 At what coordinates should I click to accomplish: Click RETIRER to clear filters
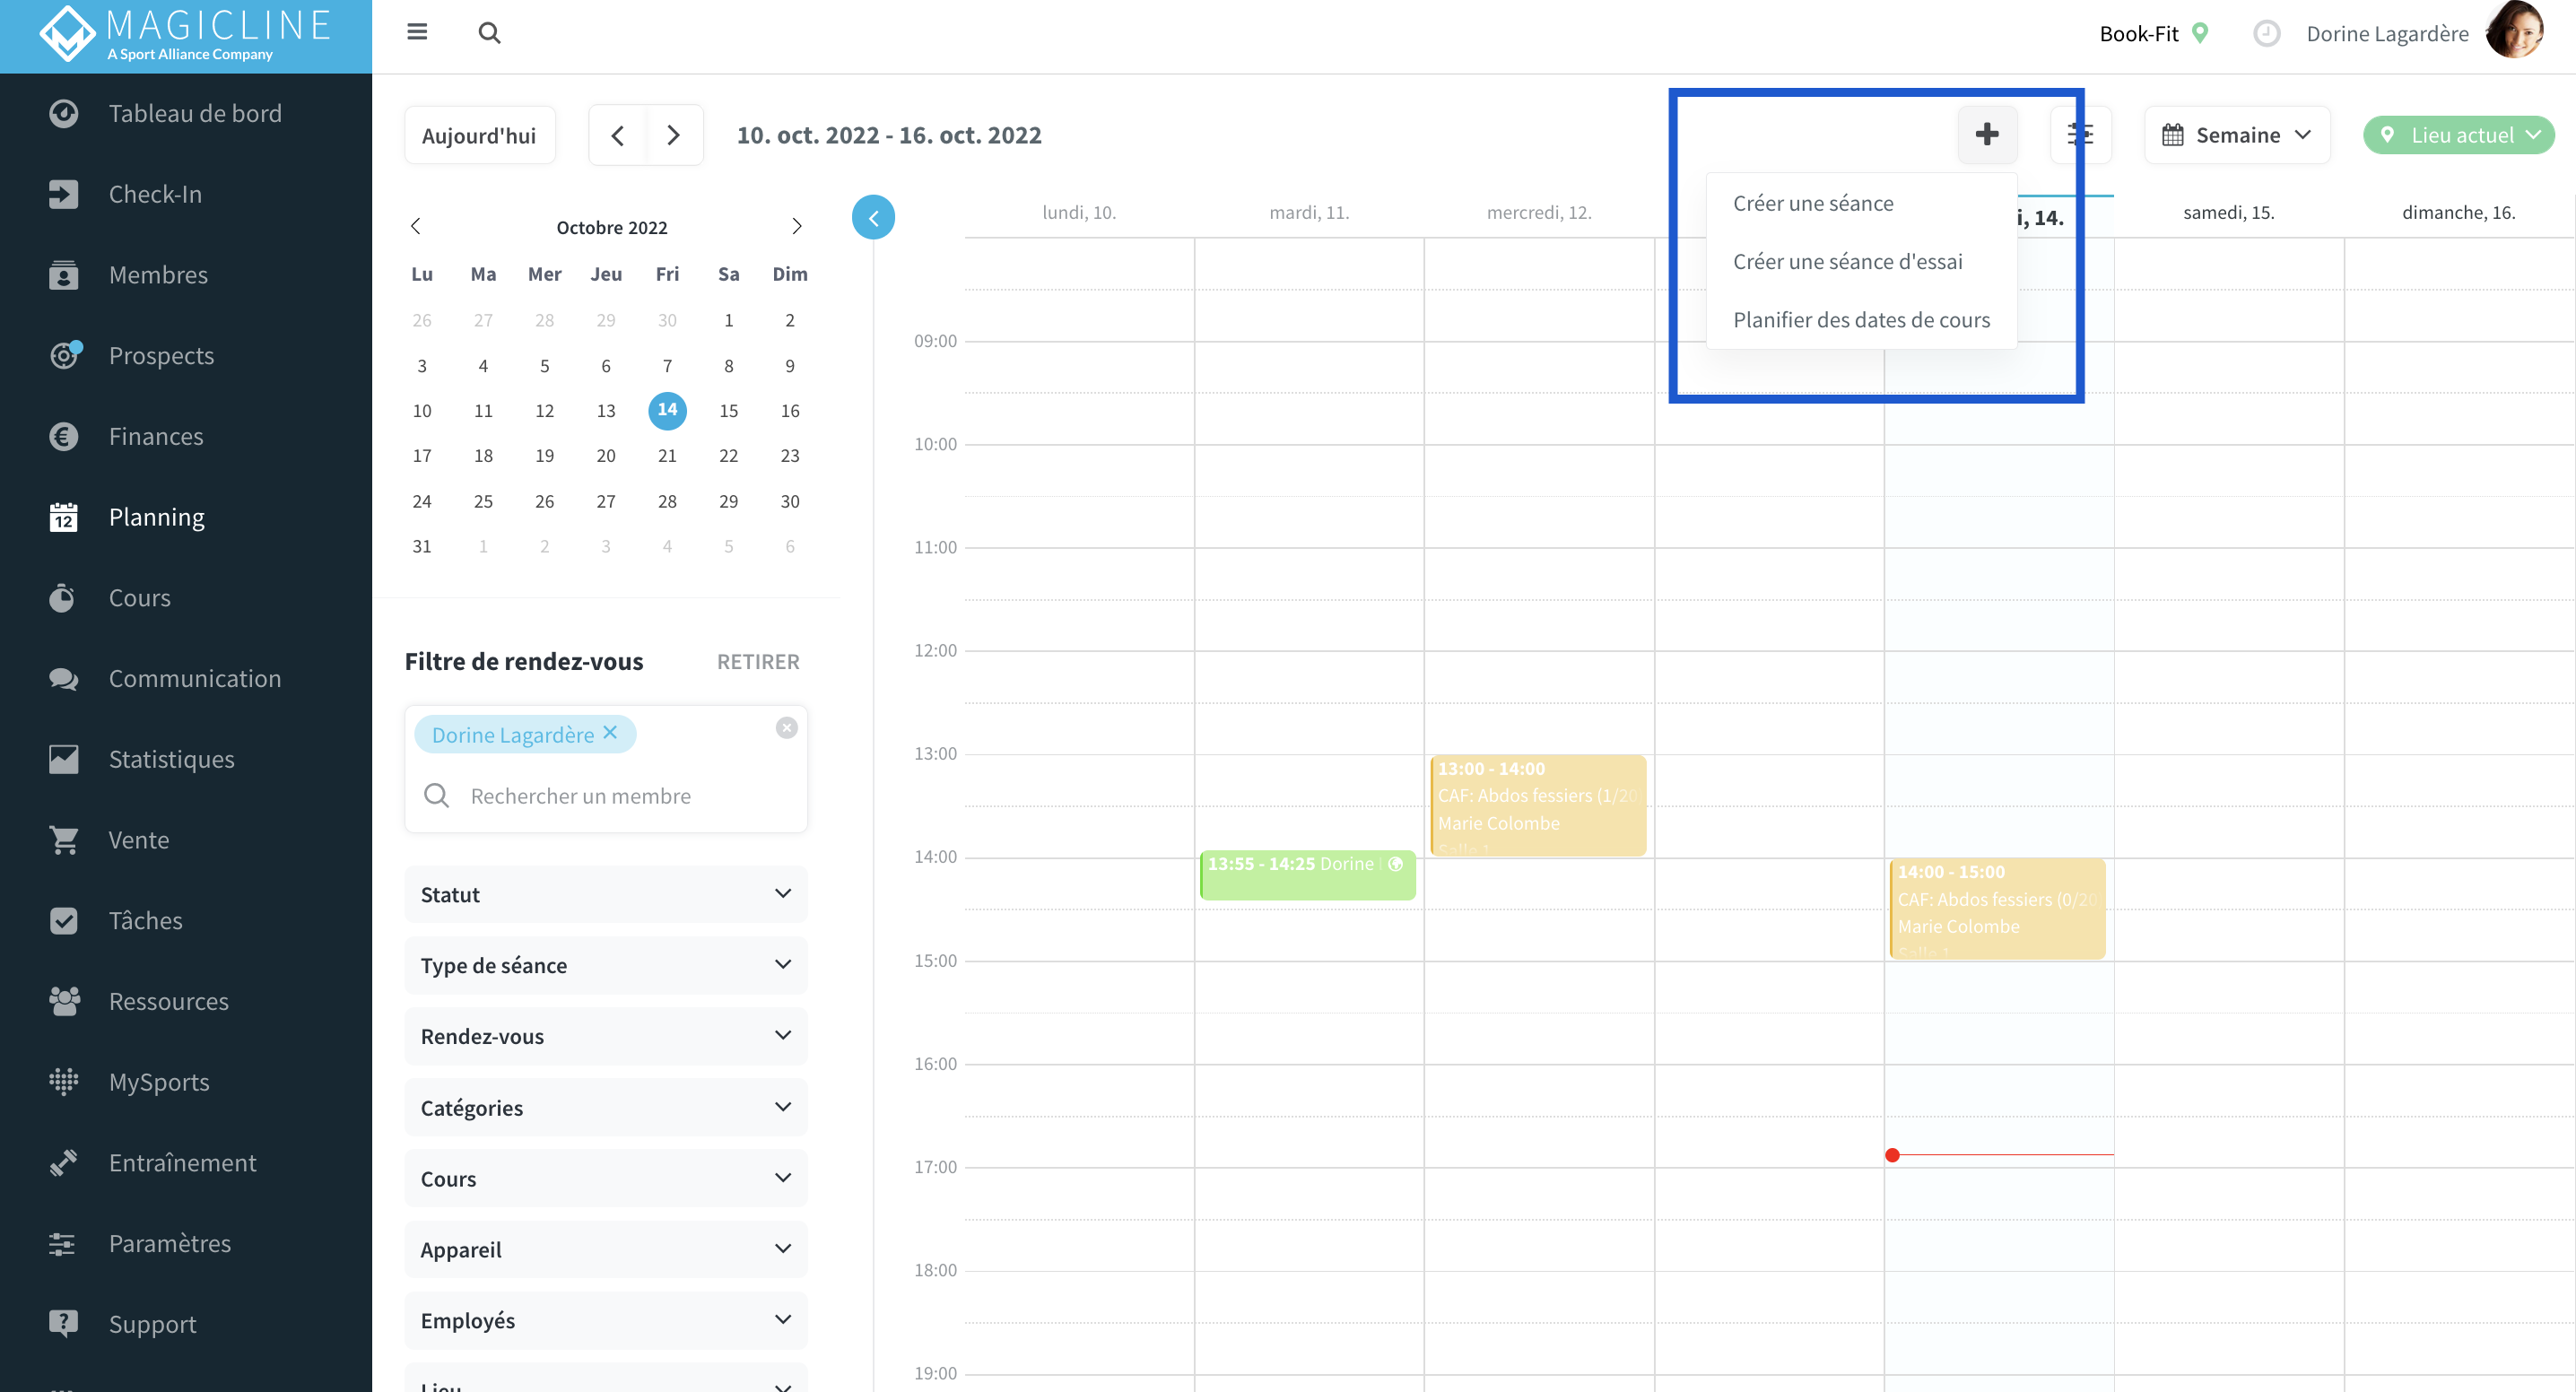coord(758,662)
